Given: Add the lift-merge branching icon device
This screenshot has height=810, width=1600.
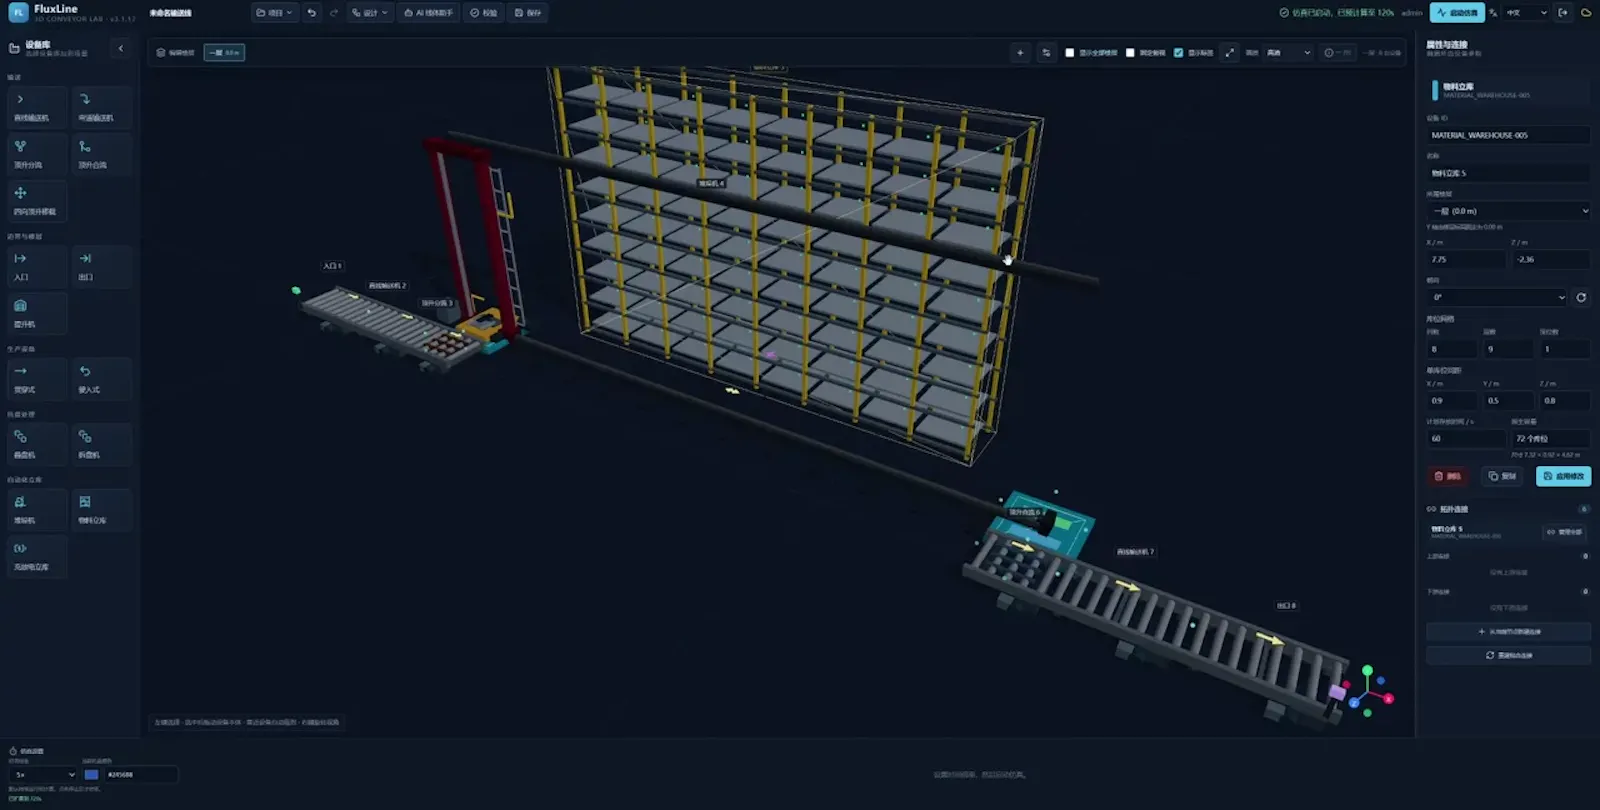Looking at the screenshot, I should [102, 153].
